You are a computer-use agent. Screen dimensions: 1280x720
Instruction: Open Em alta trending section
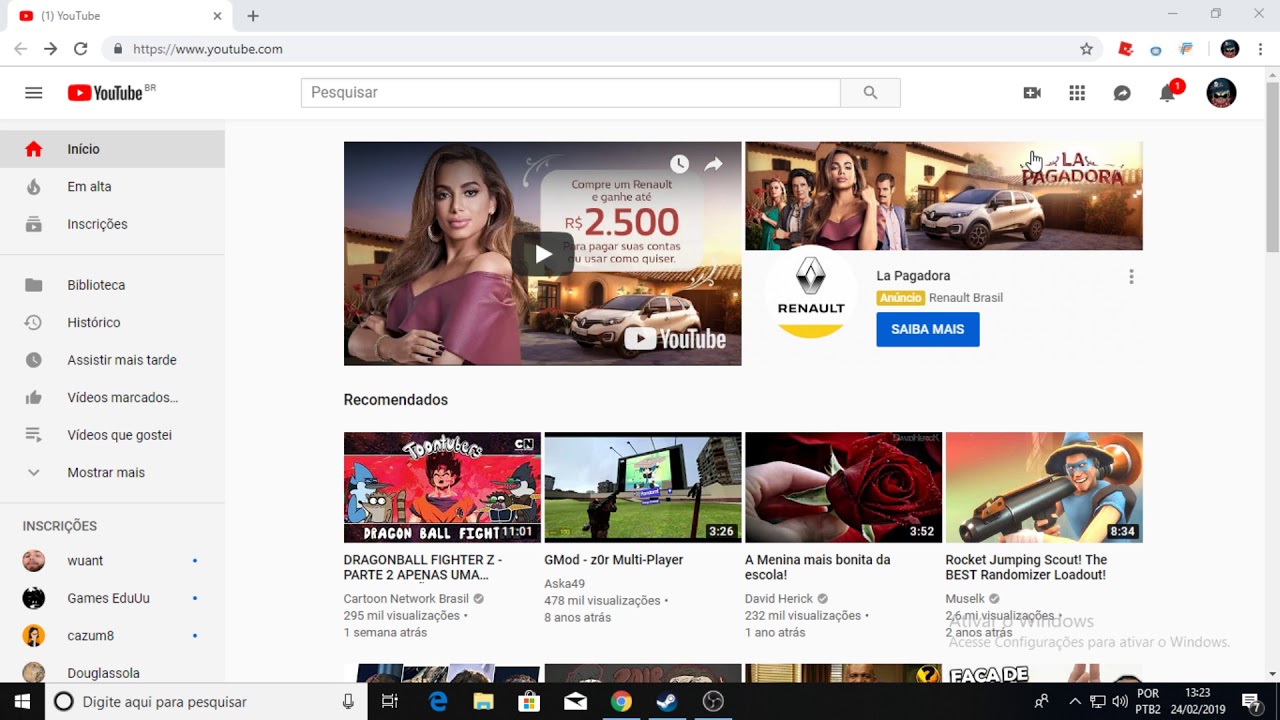click(112, 186)
